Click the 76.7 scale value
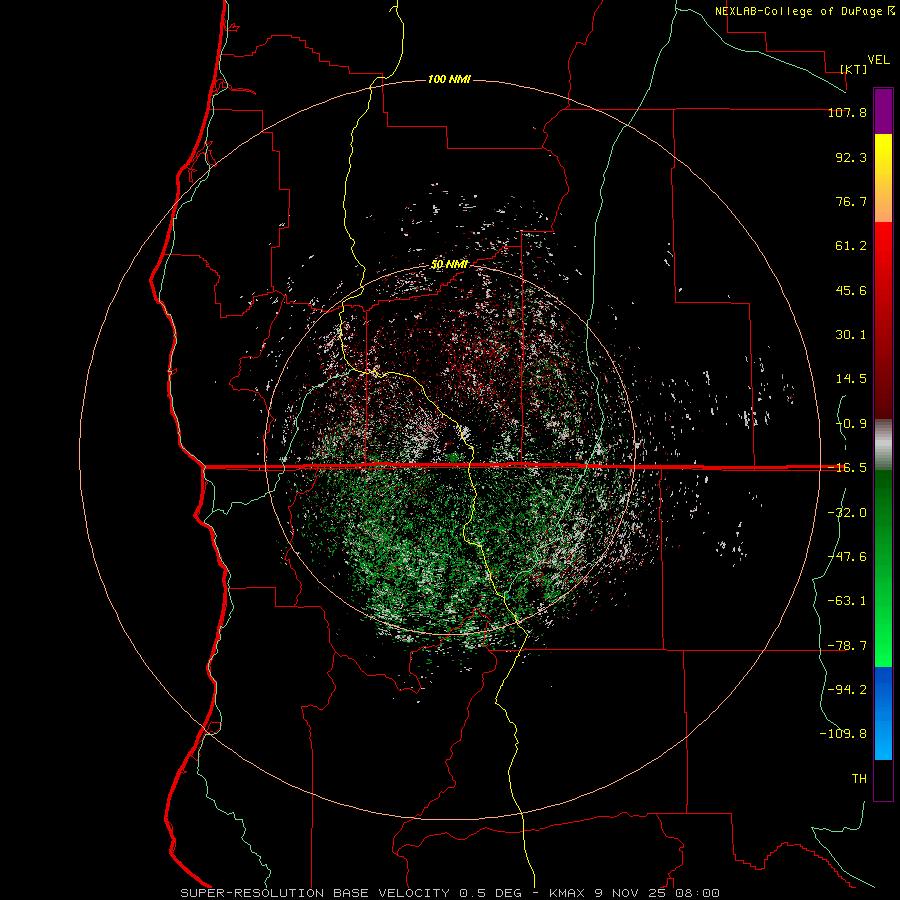Screen dimensions: 900x900 click(x=851, y=201)
